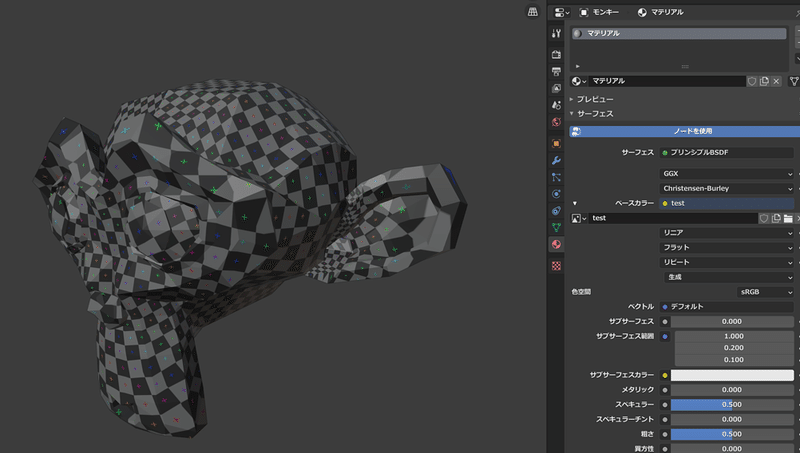800x453 pixels.
Task: Toggle fake user shield for test image
Action: (x=764, y=218)
